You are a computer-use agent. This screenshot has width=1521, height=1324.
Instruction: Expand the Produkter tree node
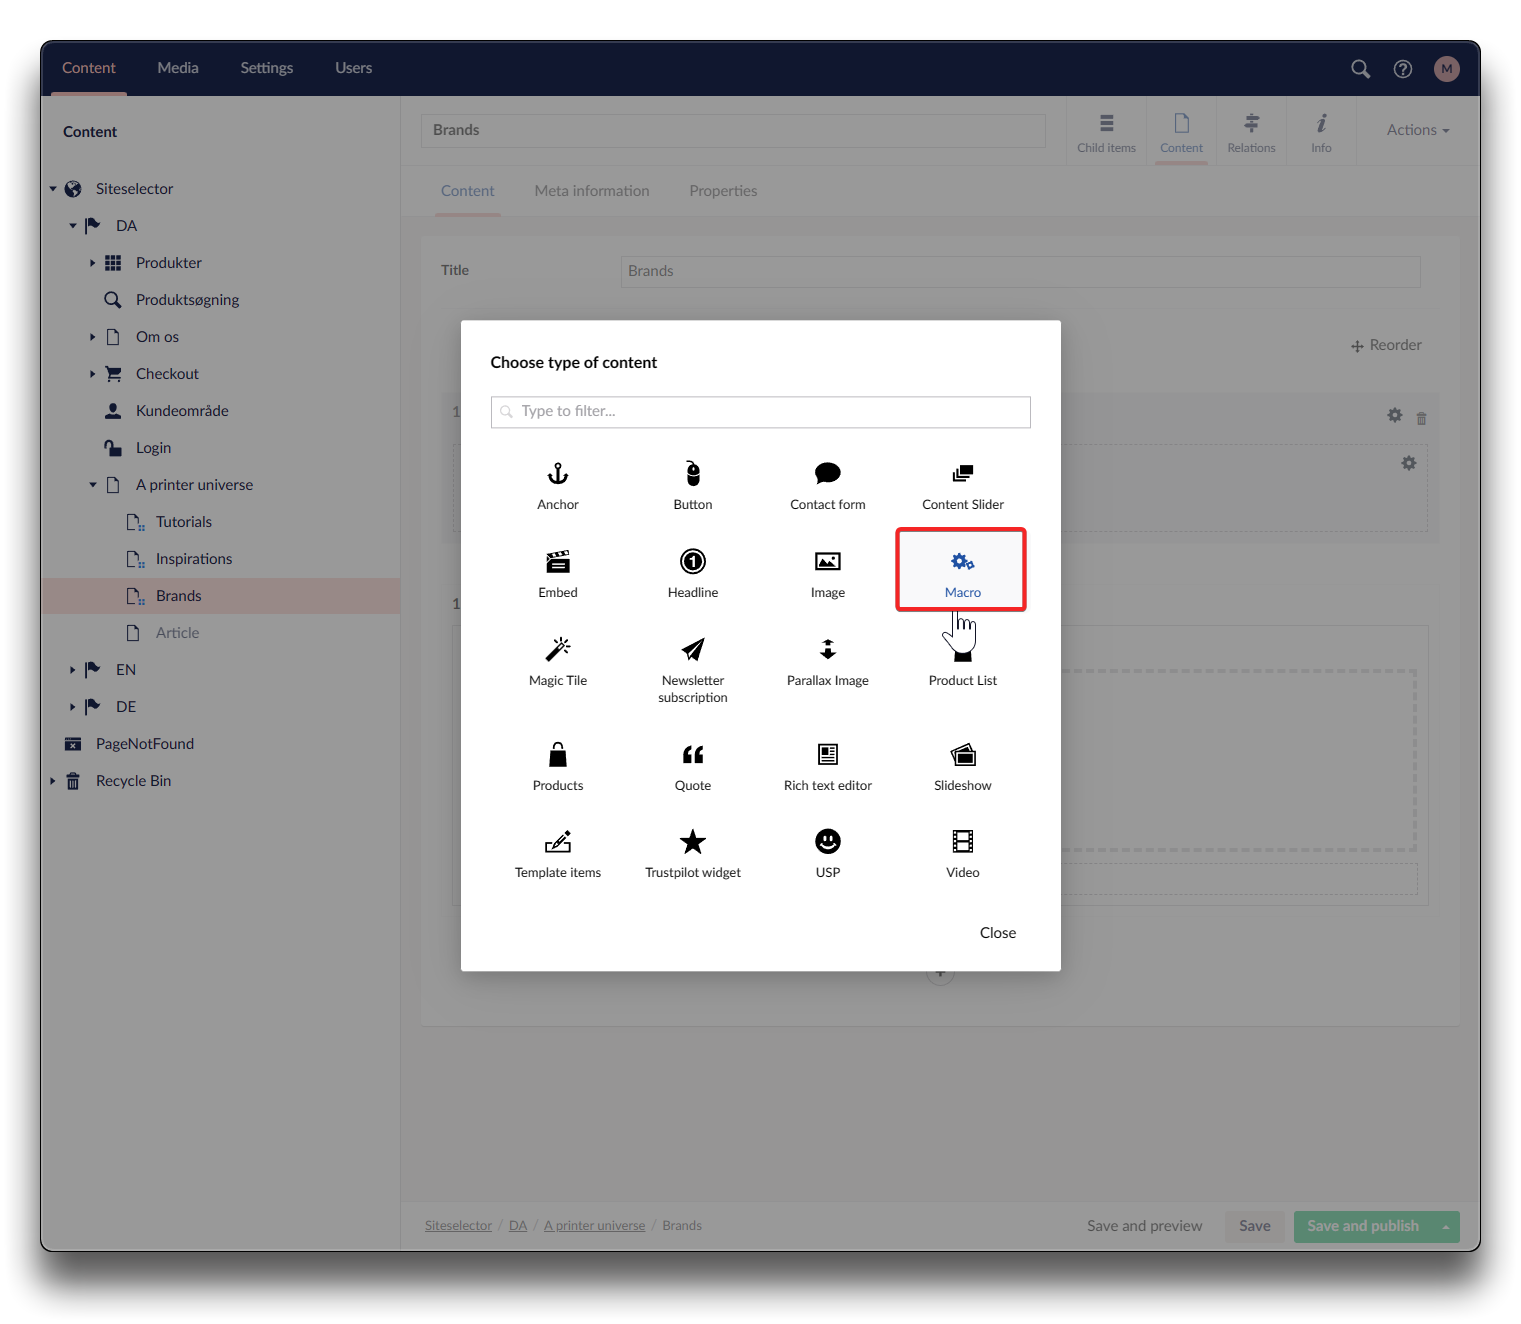point(93,263)
